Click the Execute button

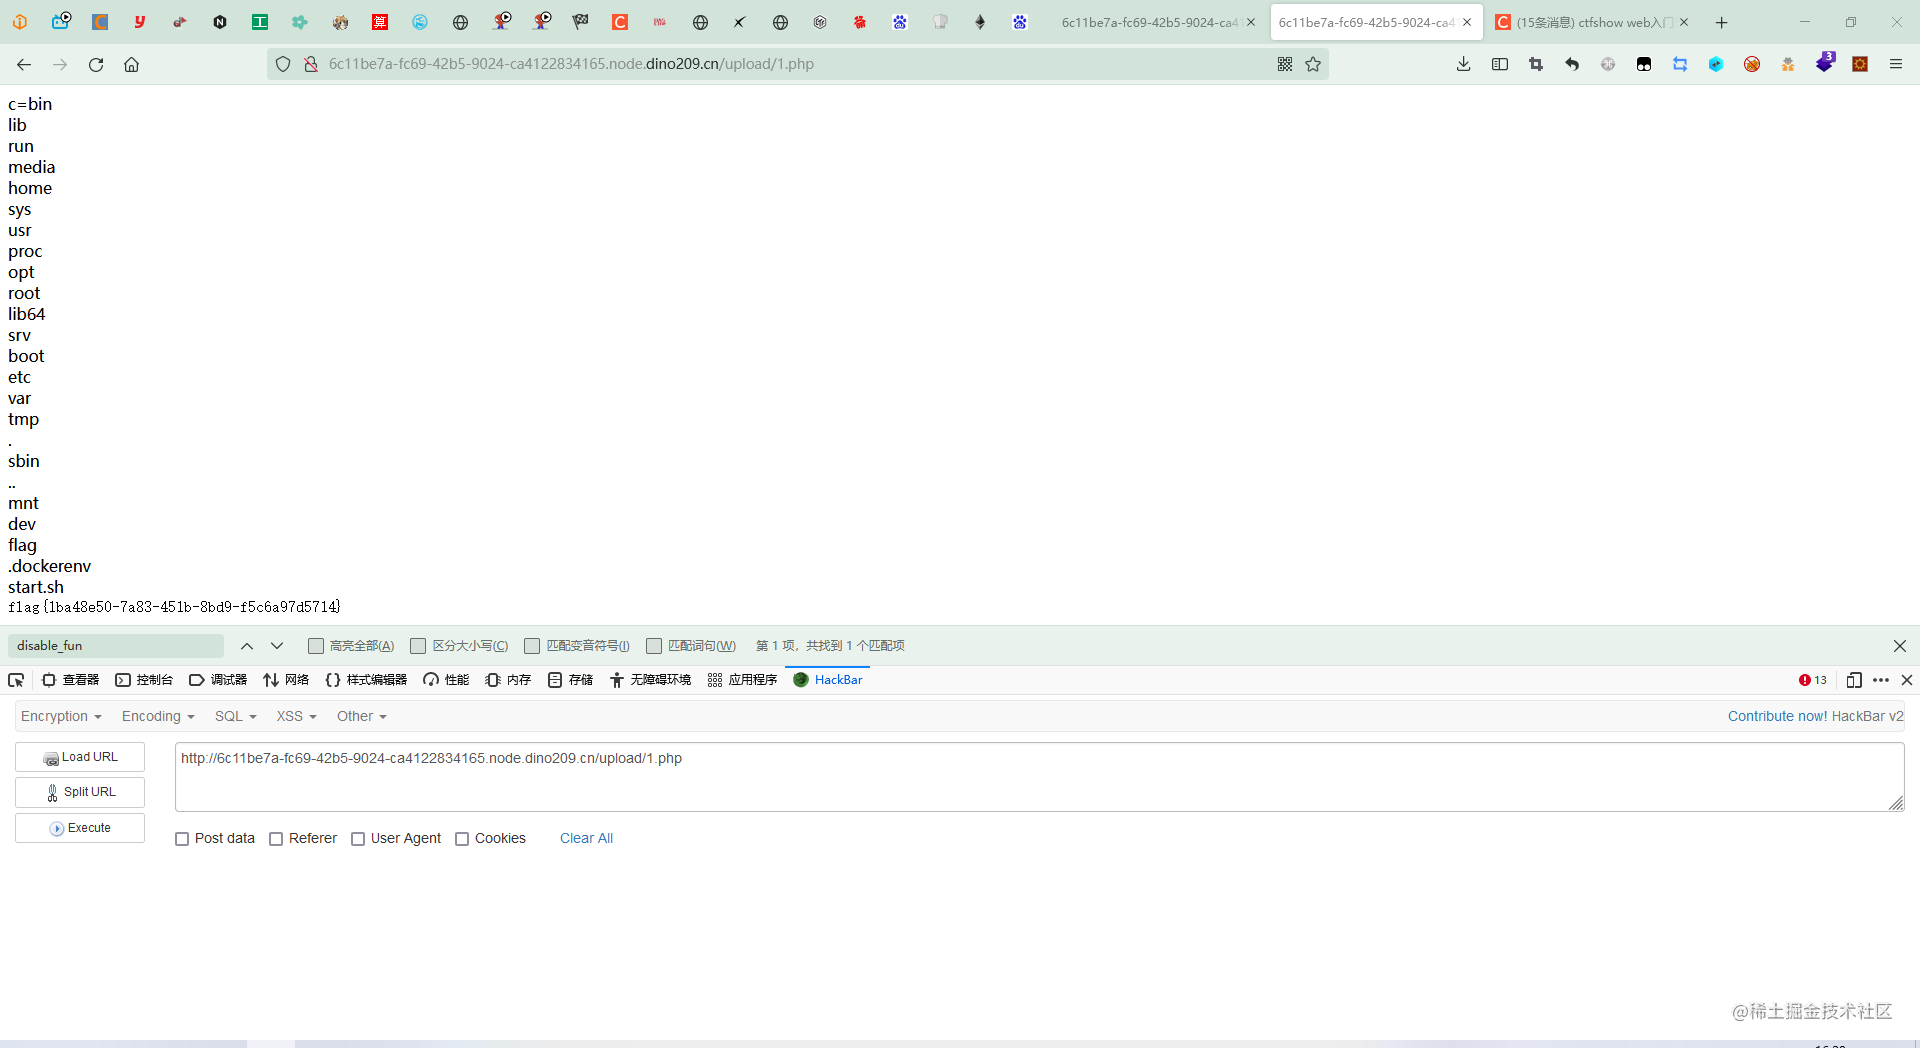80,828
